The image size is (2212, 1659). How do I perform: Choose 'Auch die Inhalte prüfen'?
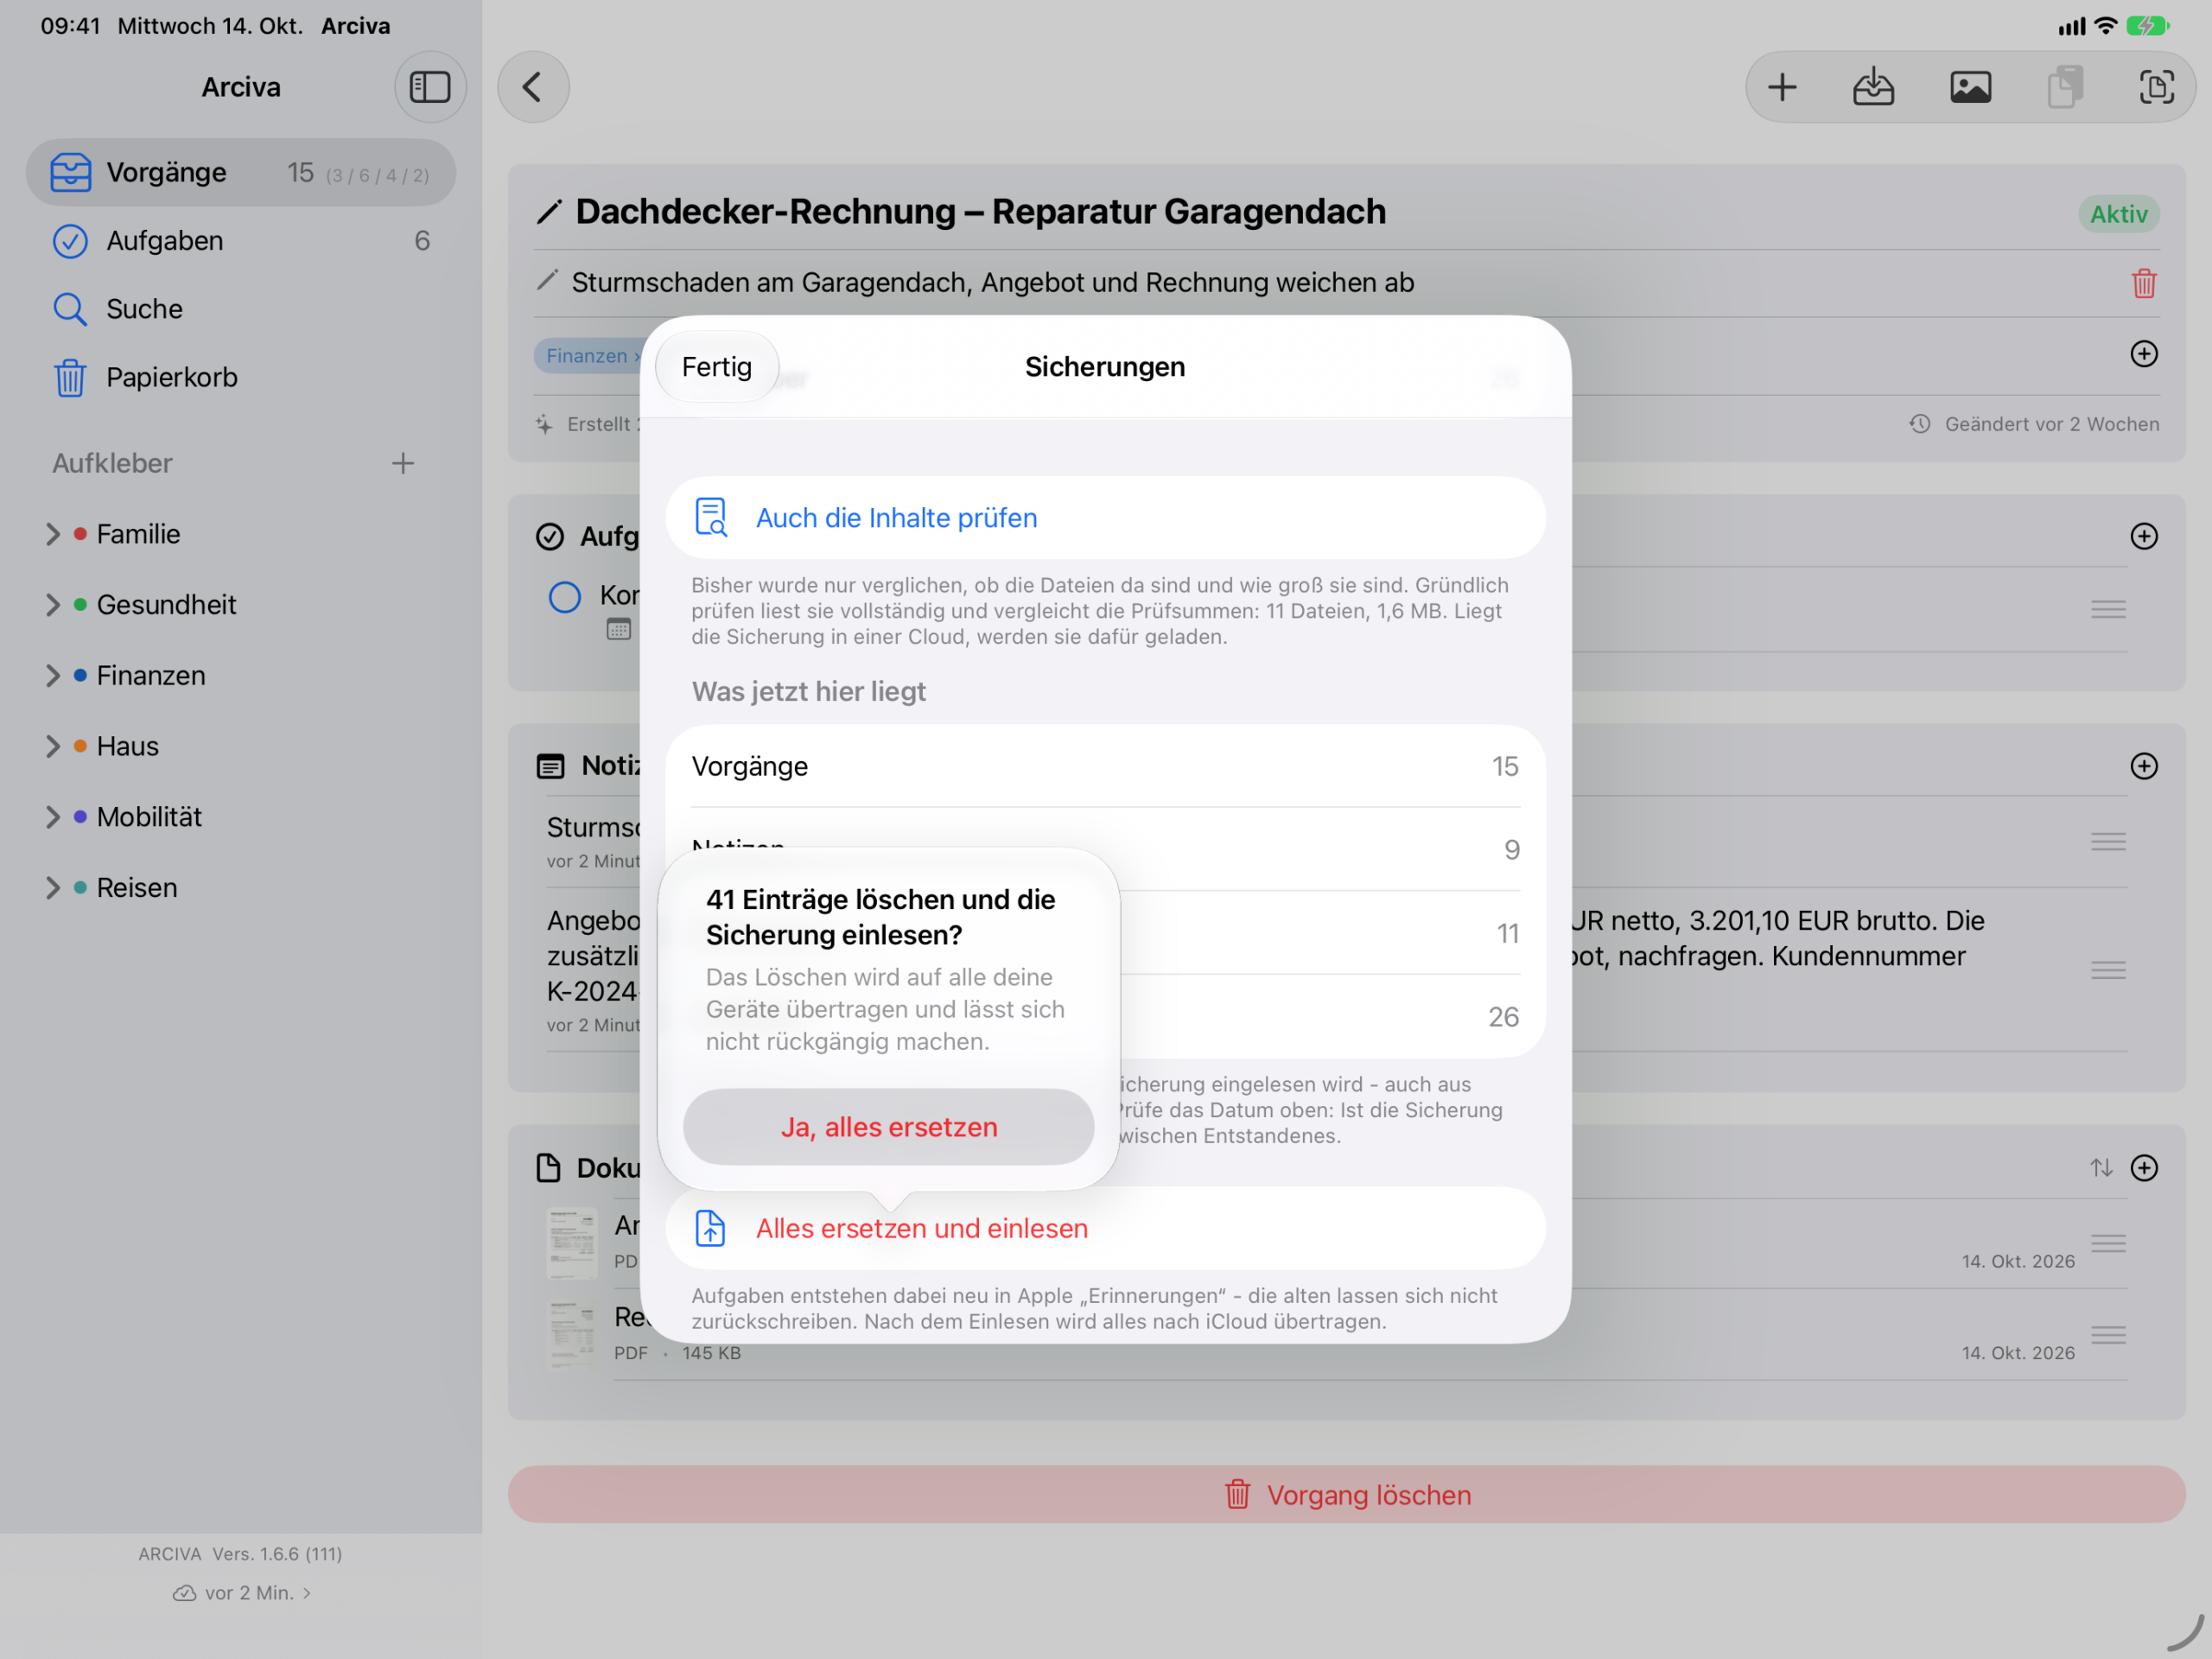tap(1105, 518)
